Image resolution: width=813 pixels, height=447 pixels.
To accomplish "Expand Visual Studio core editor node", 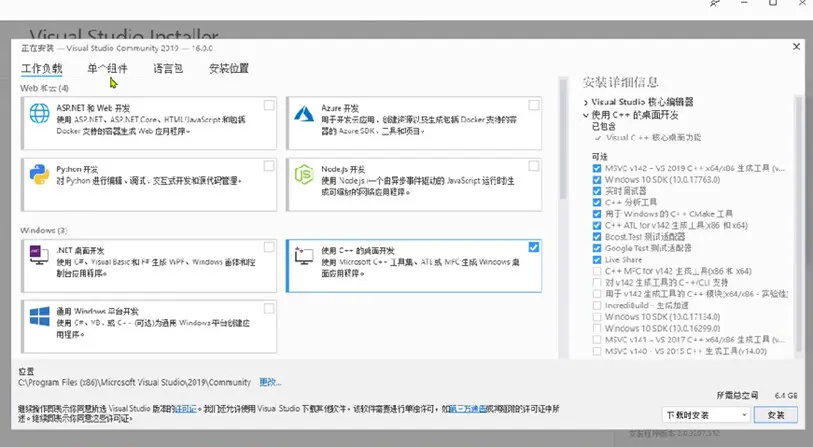I will [585, 102].
